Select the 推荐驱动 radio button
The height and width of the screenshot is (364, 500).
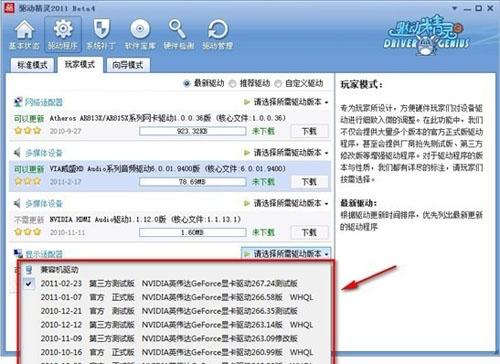[x=233, y=83]
